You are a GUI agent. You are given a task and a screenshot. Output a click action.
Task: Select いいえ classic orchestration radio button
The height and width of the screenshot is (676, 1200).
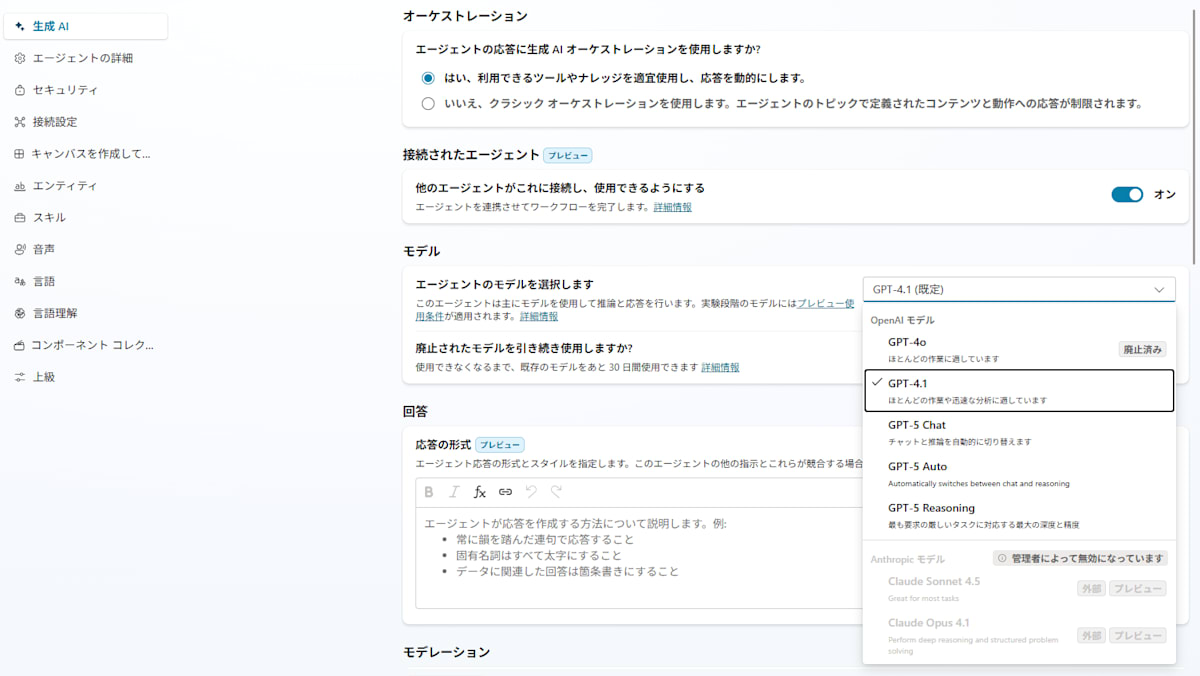tap(428, 103)
